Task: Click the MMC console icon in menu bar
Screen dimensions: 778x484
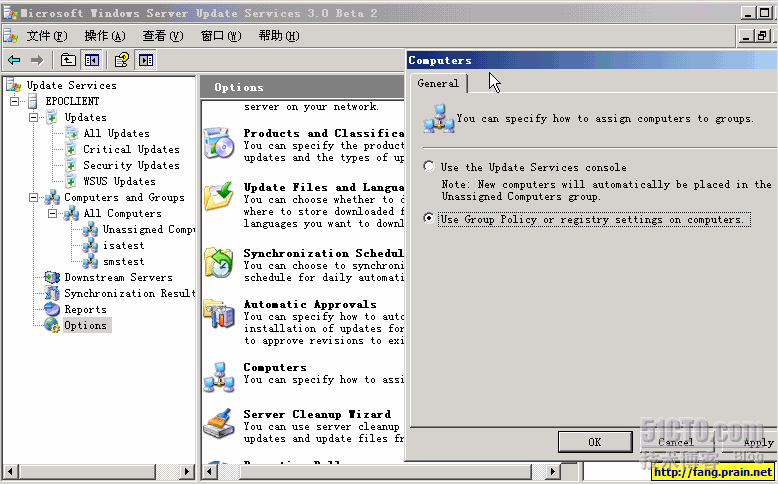Action: coord(10,36)
